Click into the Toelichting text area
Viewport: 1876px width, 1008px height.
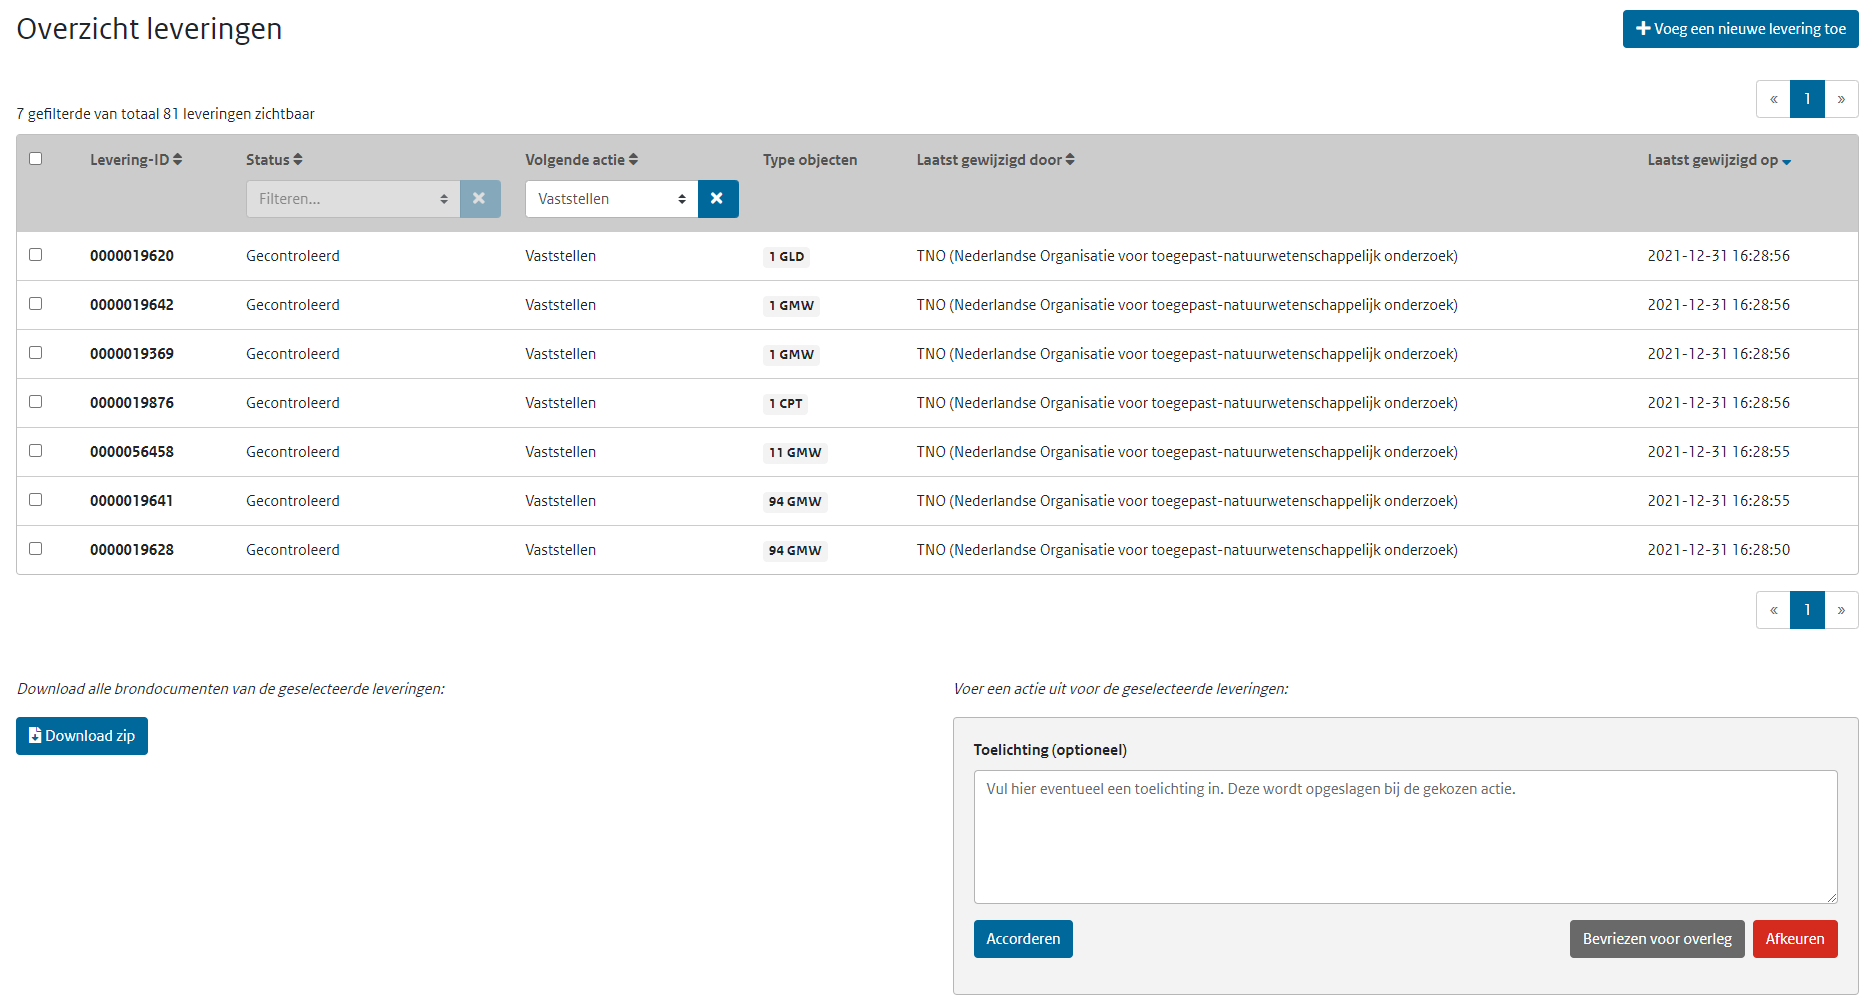coord(1405,837)
